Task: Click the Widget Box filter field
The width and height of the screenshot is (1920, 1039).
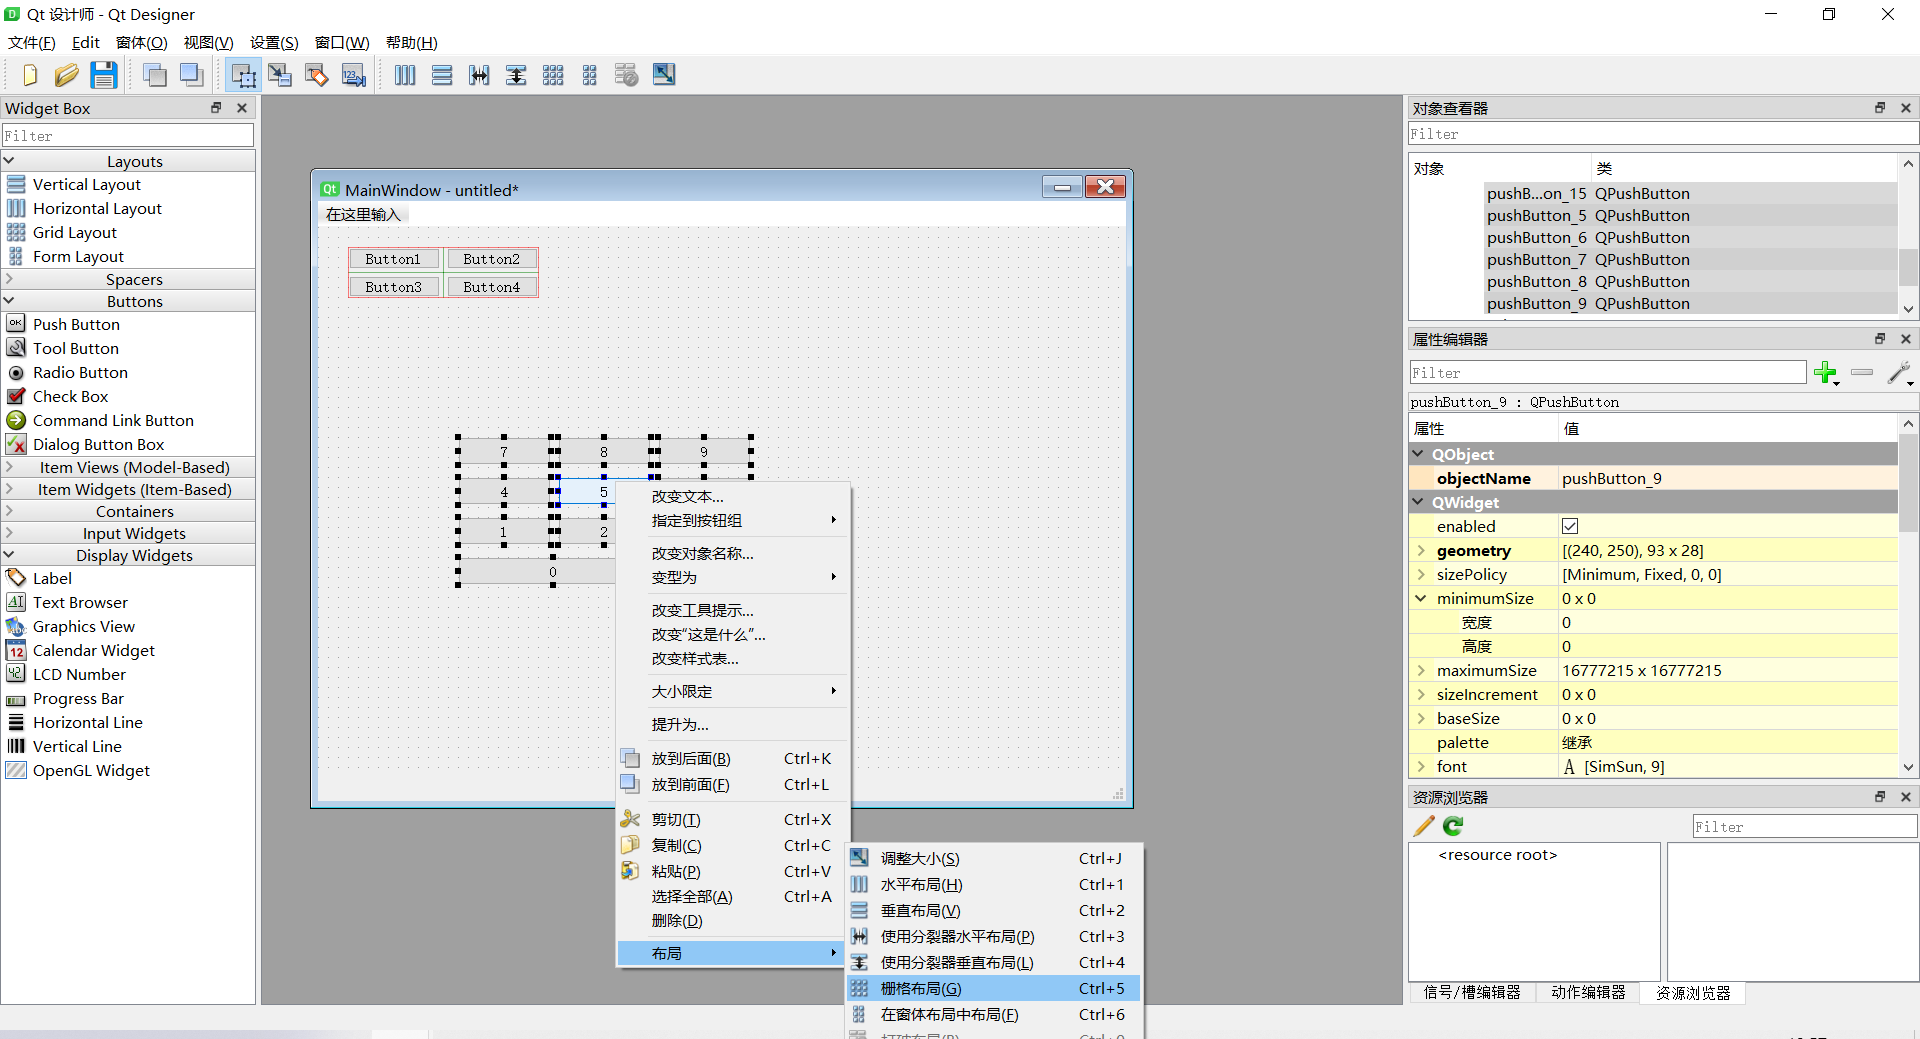Action: [x=128, y=135]
